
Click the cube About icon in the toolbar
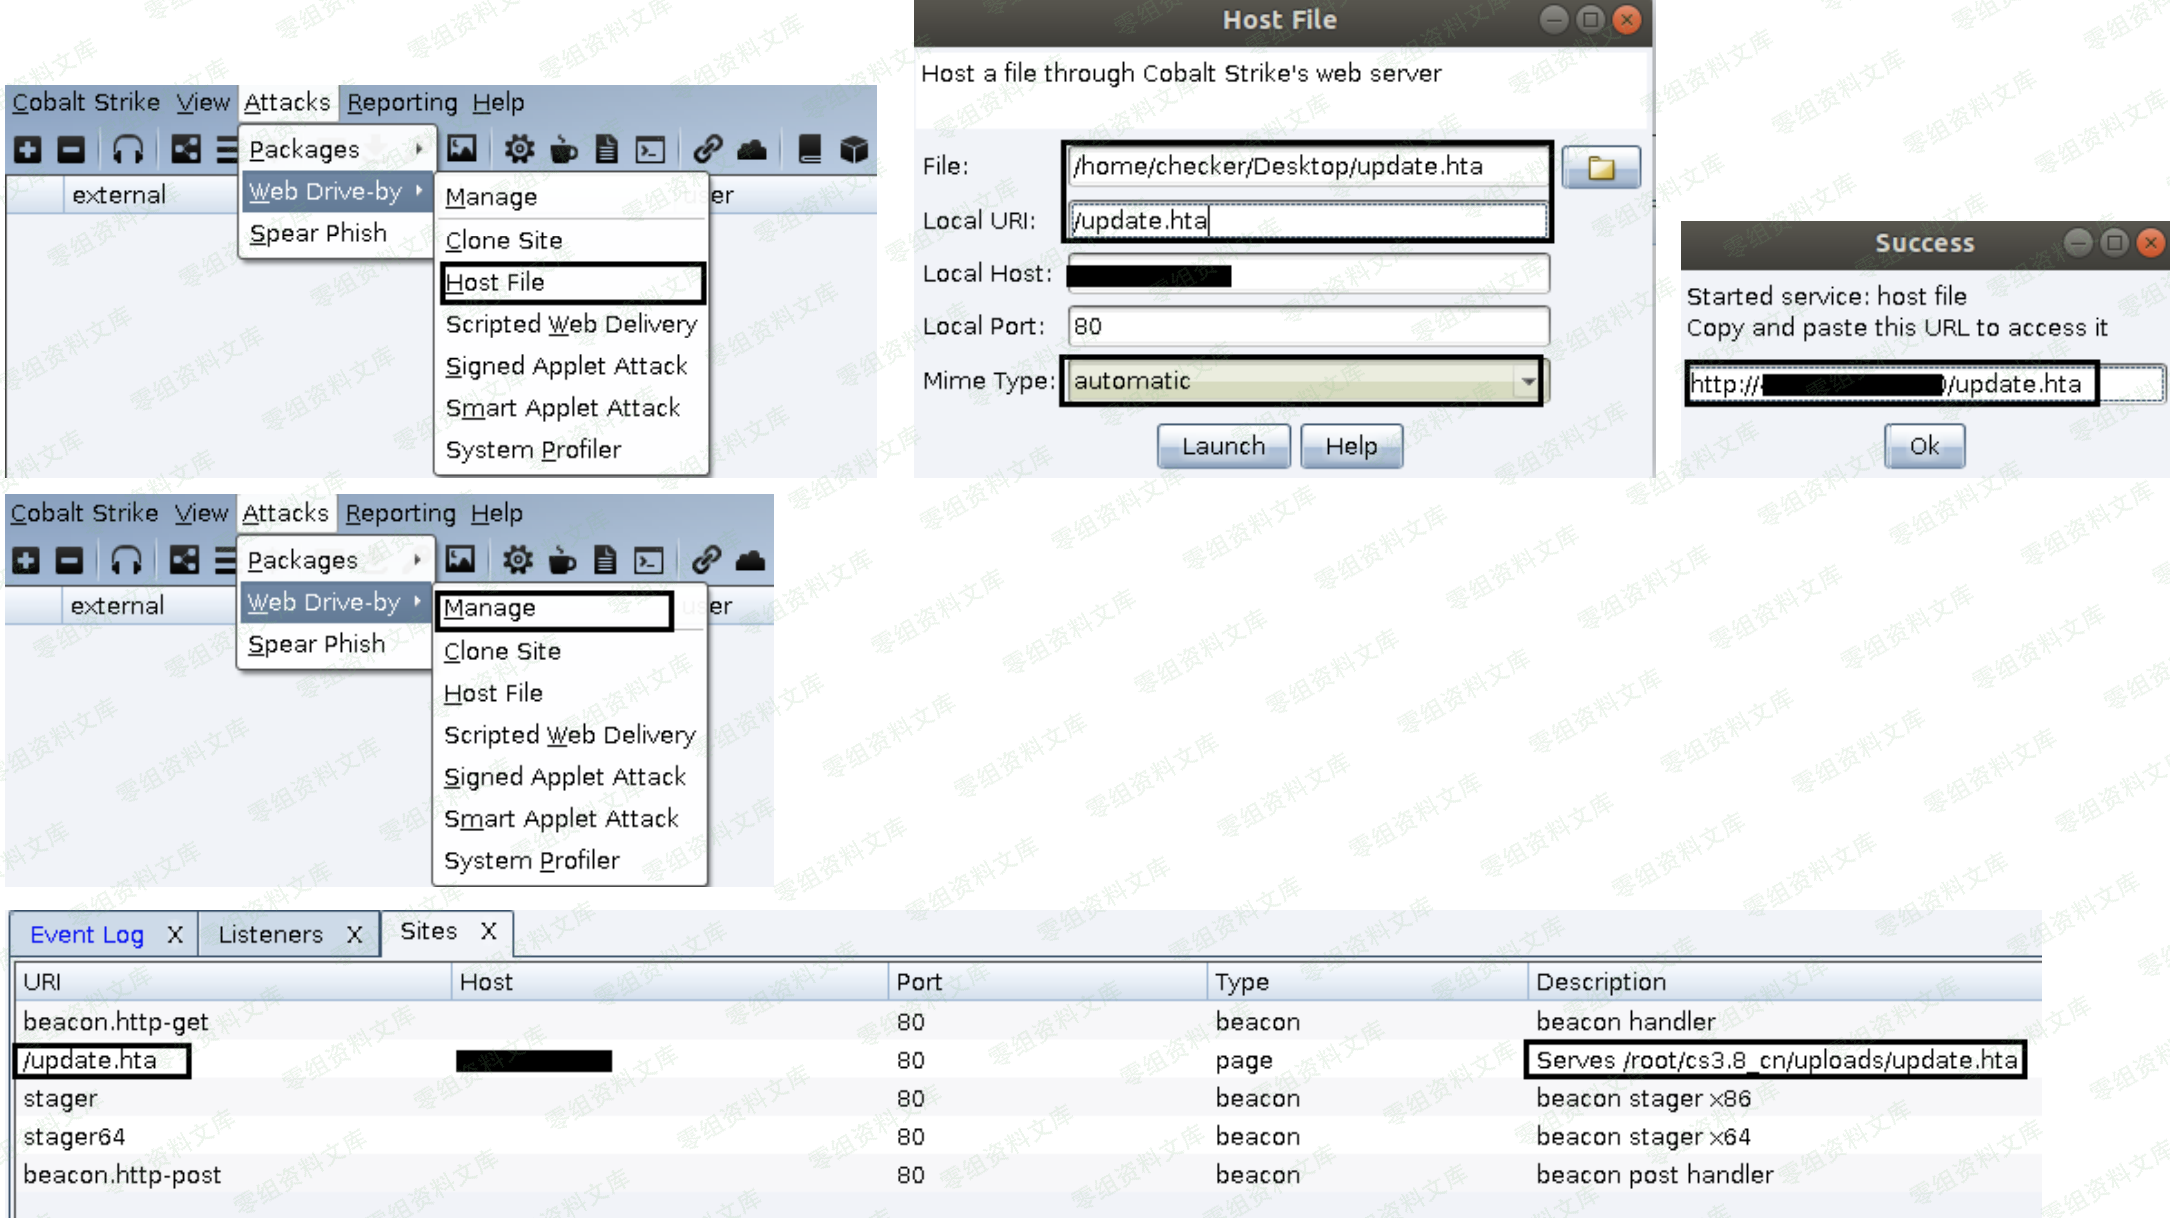[853, 150]
